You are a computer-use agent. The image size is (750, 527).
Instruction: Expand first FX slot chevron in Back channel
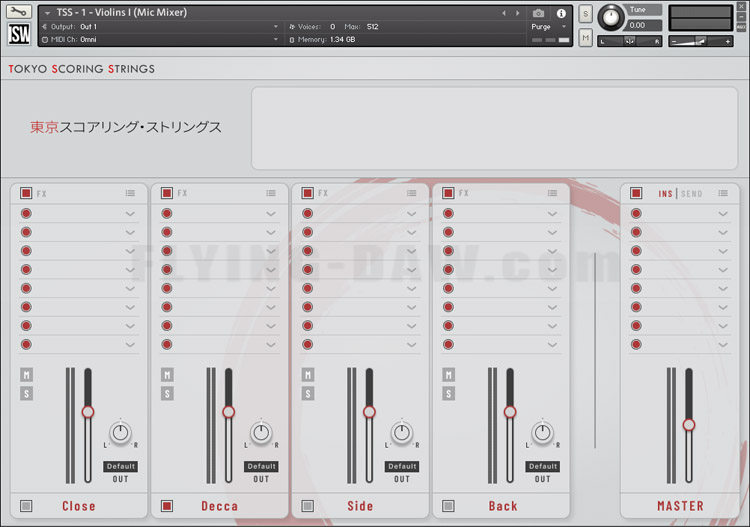click(552, 214)
